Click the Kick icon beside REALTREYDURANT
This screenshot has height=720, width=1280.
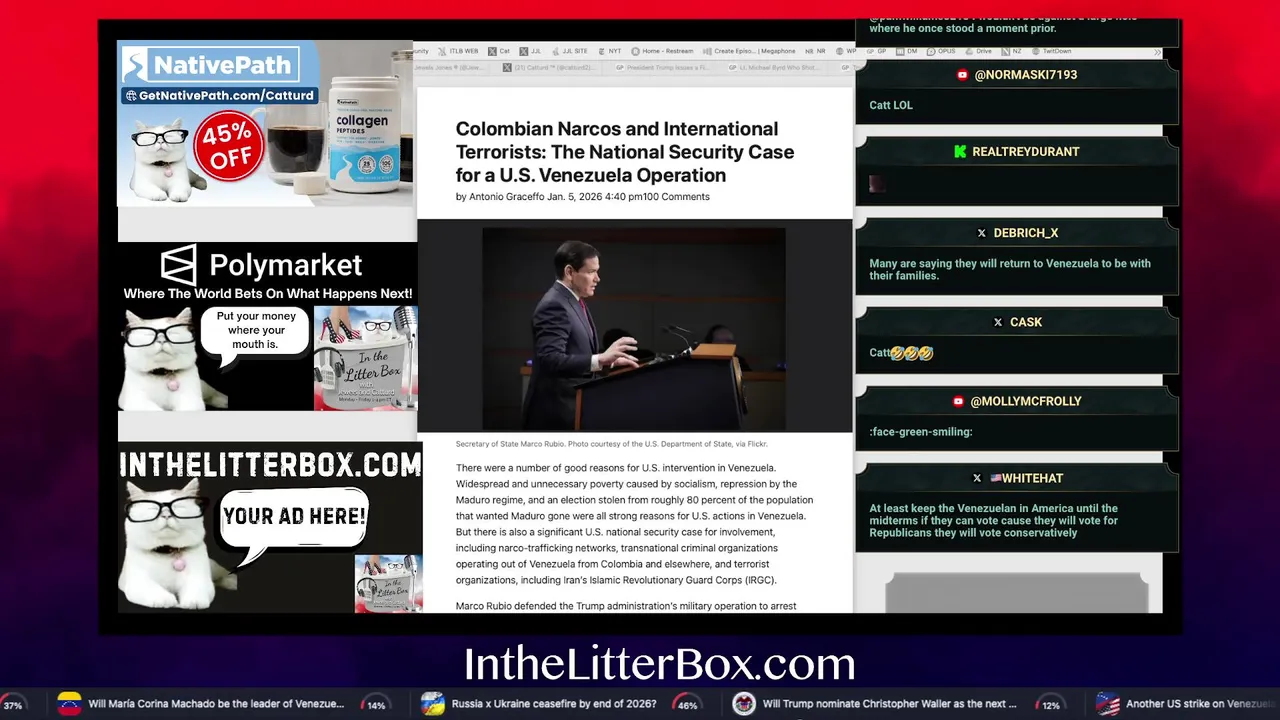[960, 152]
